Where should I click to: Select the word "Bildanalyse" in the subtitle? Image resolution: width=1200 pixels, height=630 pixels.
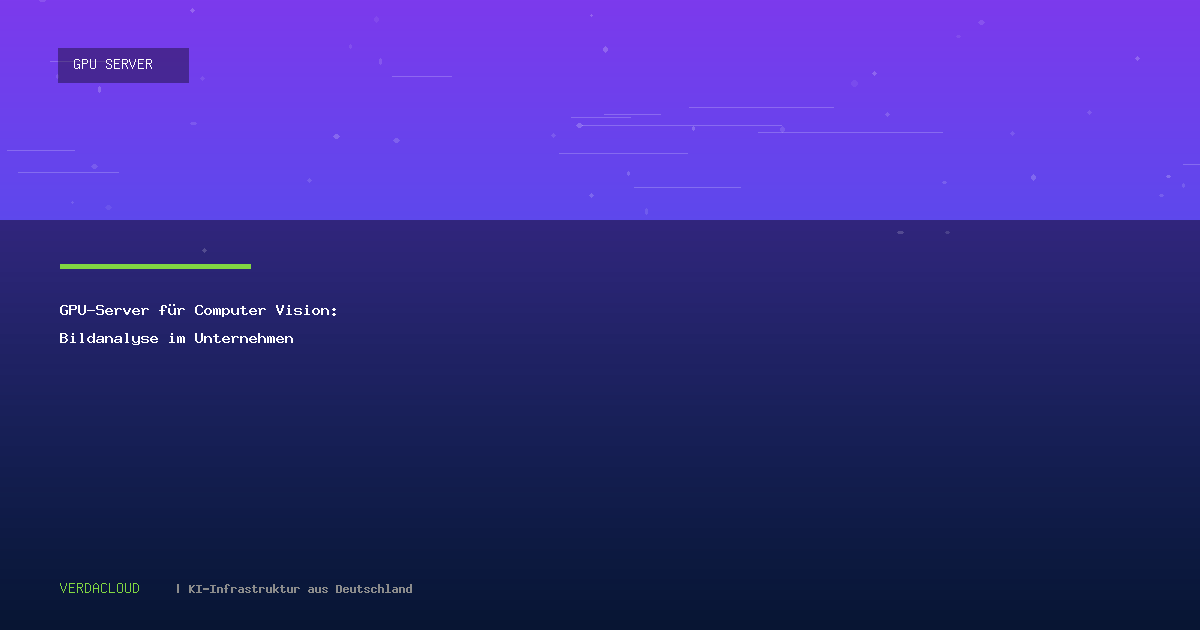pyautogui.click(x=108, y=339)
